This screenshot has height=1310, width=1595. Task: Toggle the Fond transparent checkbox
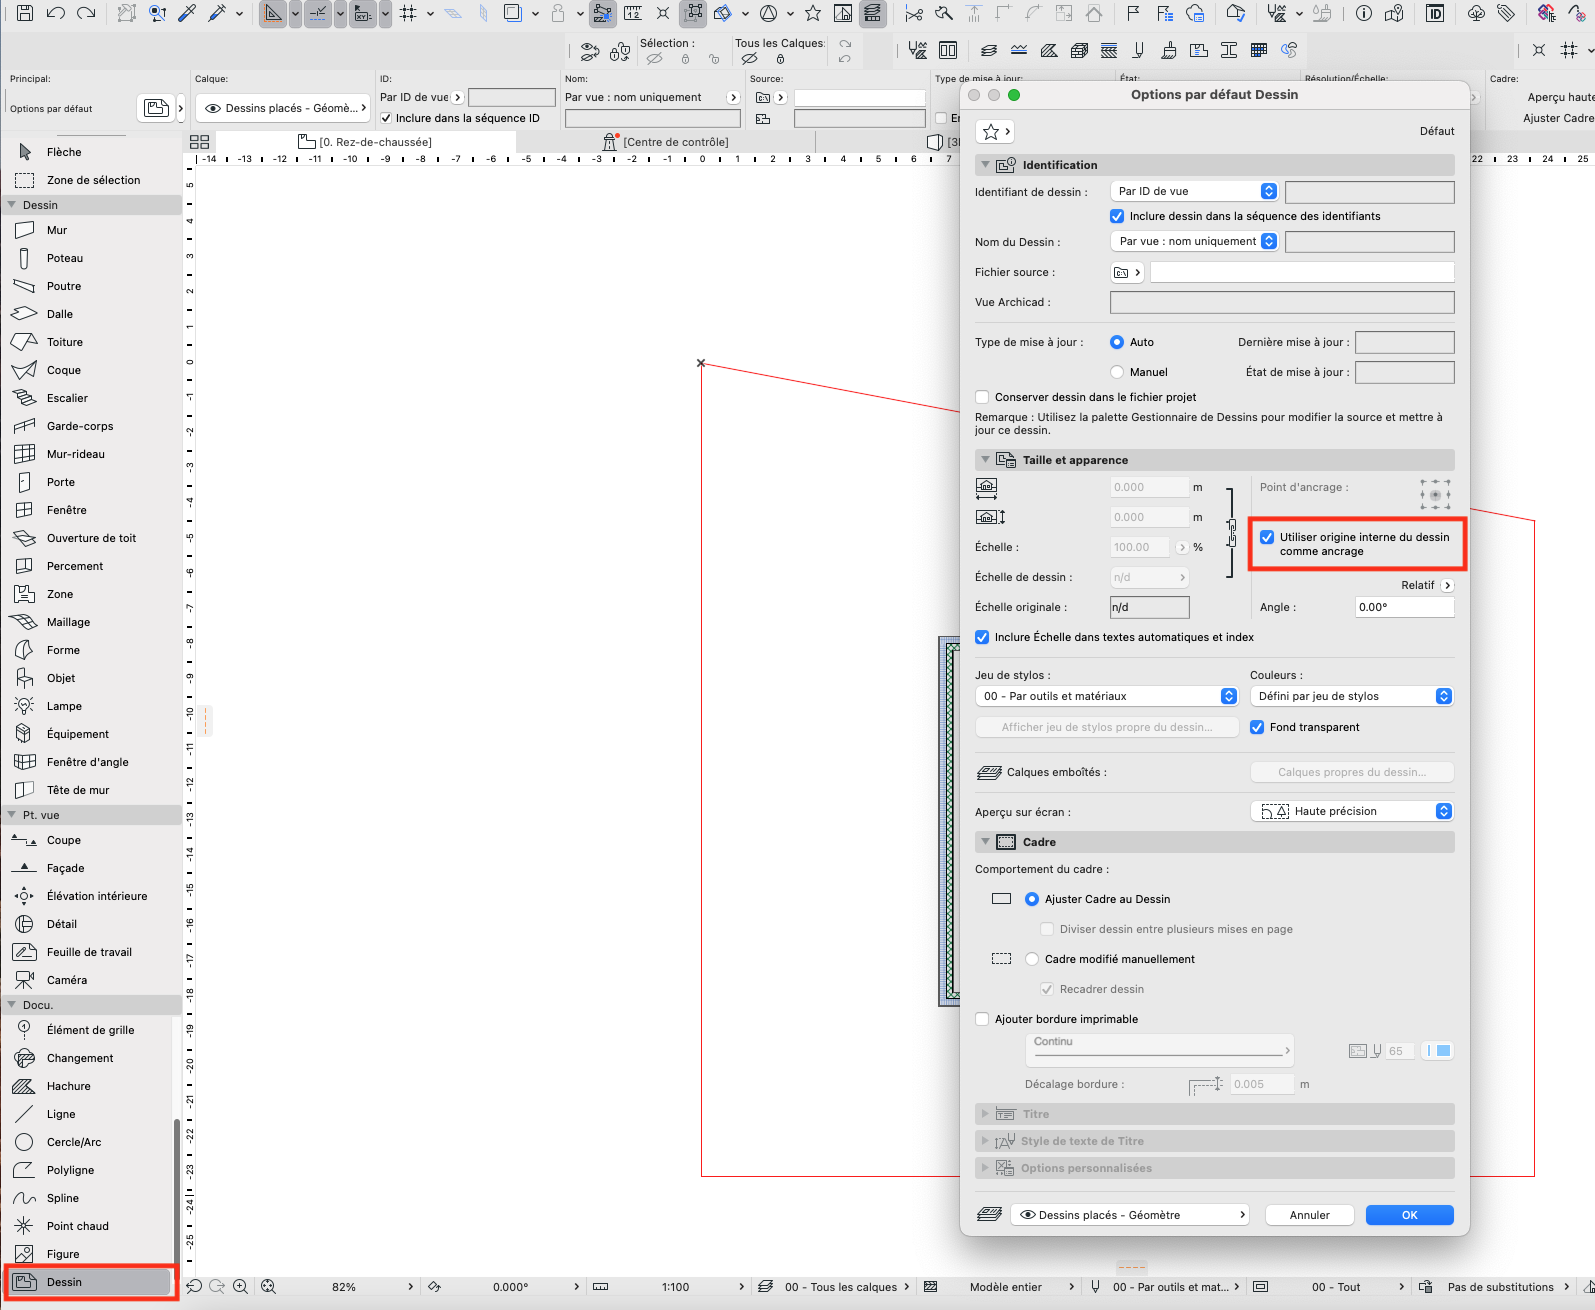[1257, 727]
